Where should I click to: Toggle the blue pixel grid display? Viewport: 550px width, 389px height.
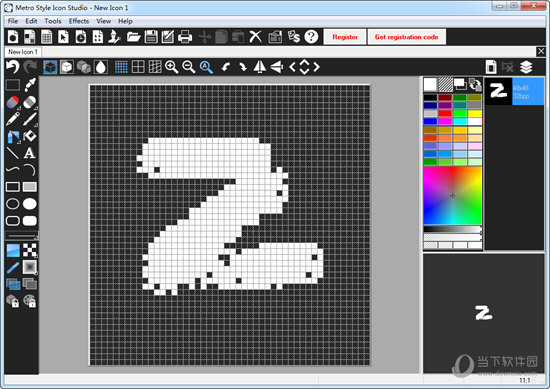point(121,67)
